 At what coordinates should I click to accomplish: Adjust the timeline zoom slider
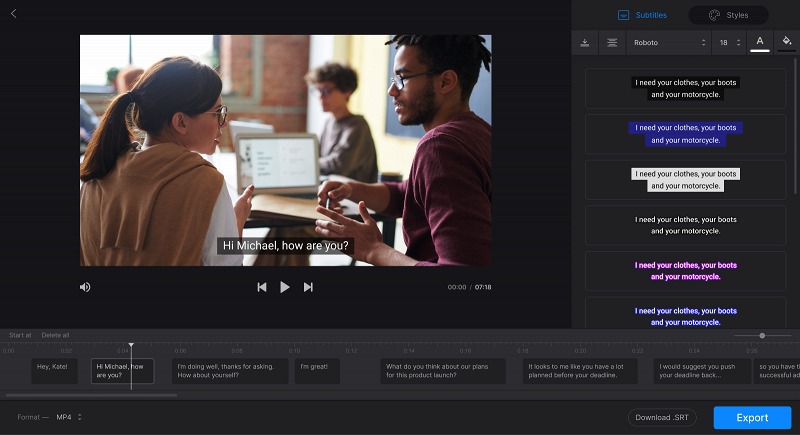(762, 336)
